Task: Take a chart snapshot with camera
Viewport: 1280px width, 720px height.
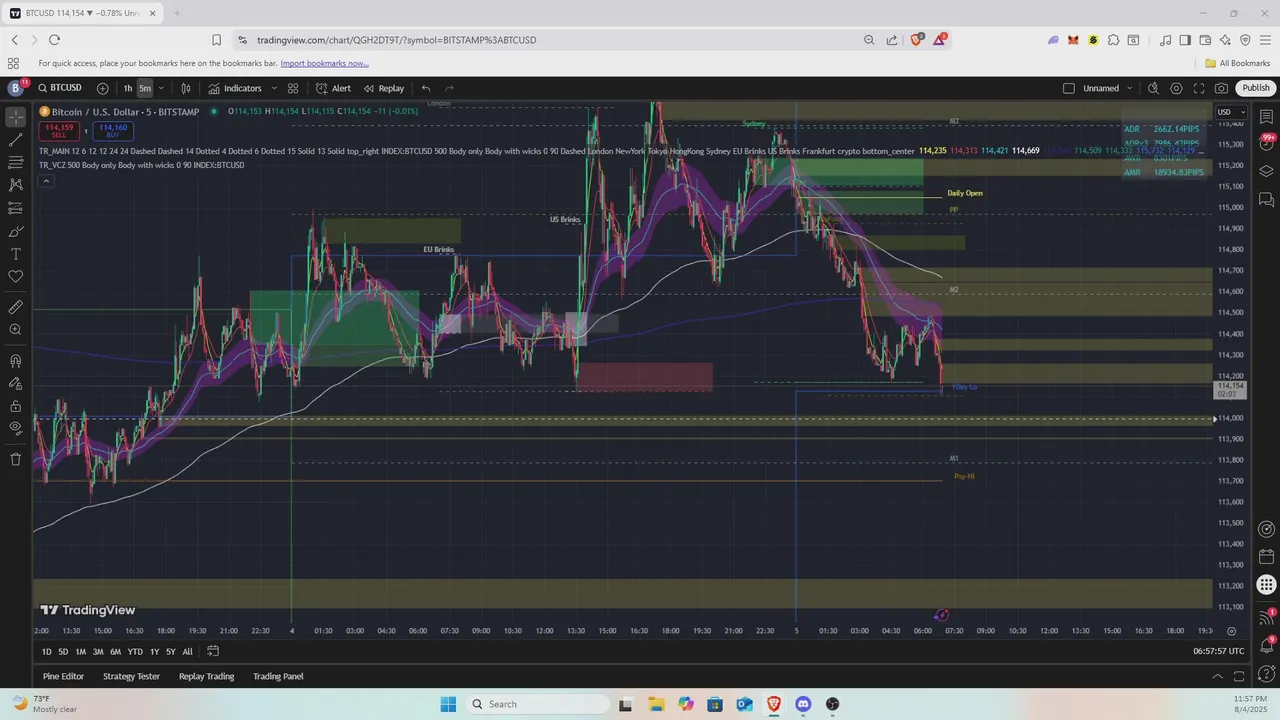Action: [x=1222, y=88]
